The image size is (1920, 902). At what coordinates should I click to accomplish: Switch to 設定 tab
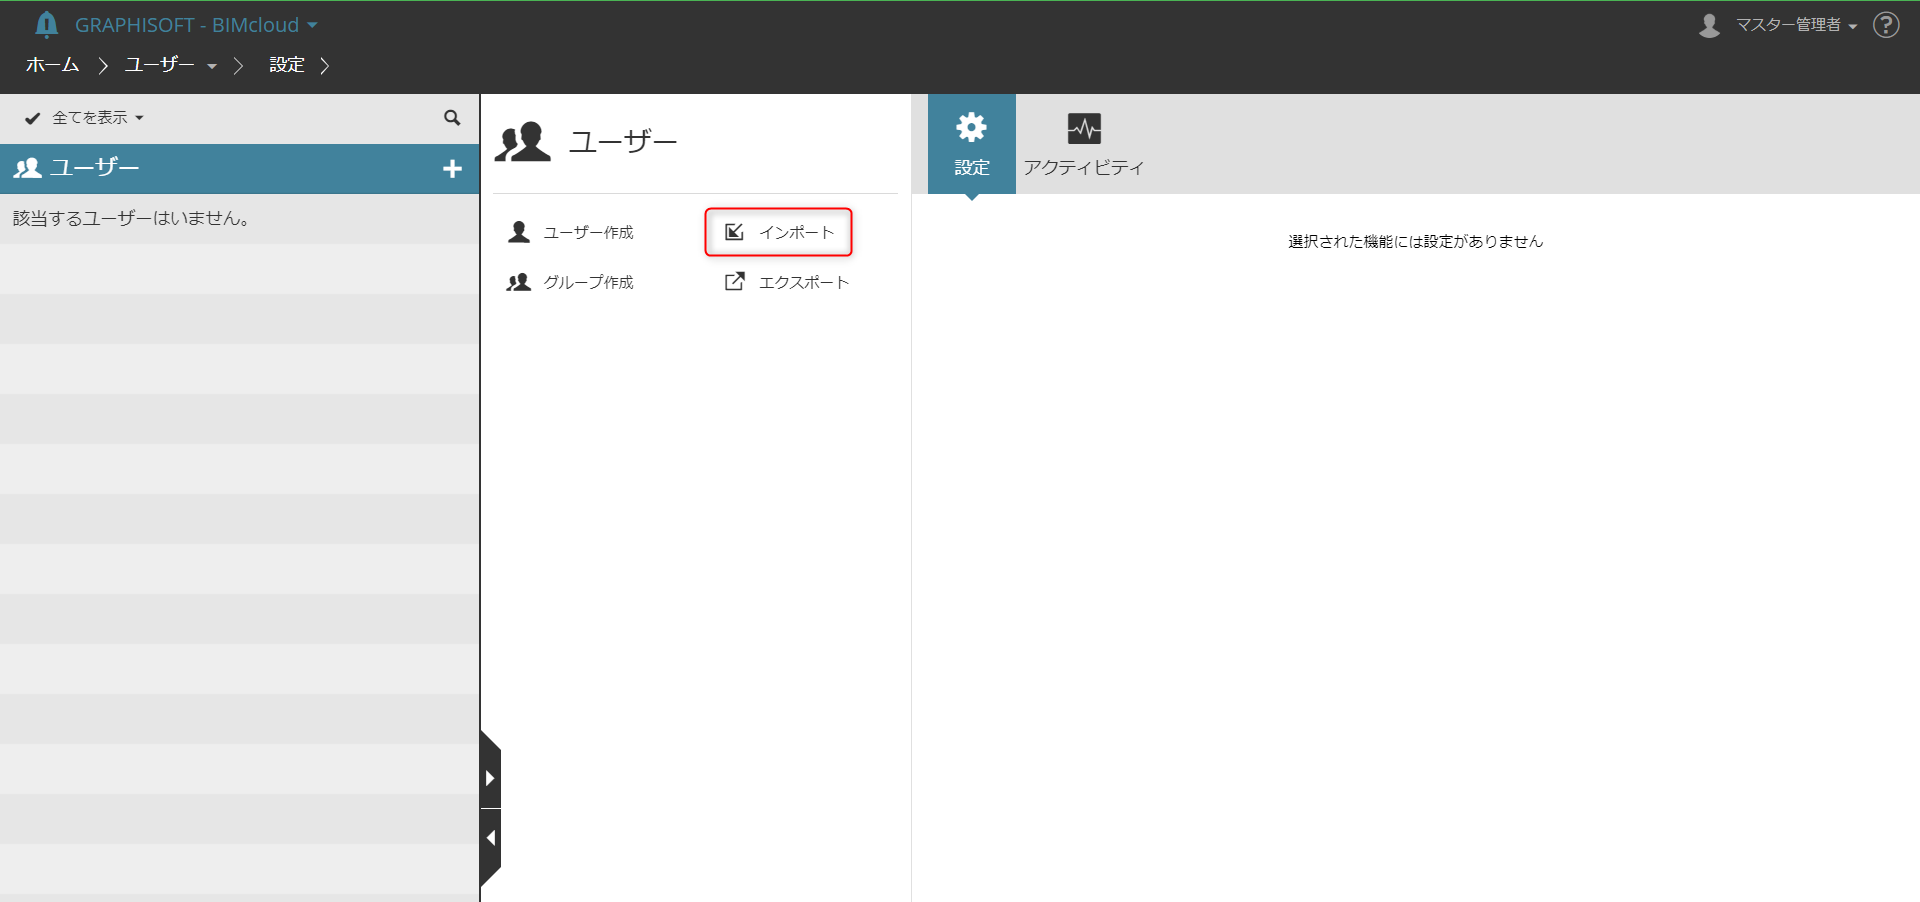[x=972, y=144]
